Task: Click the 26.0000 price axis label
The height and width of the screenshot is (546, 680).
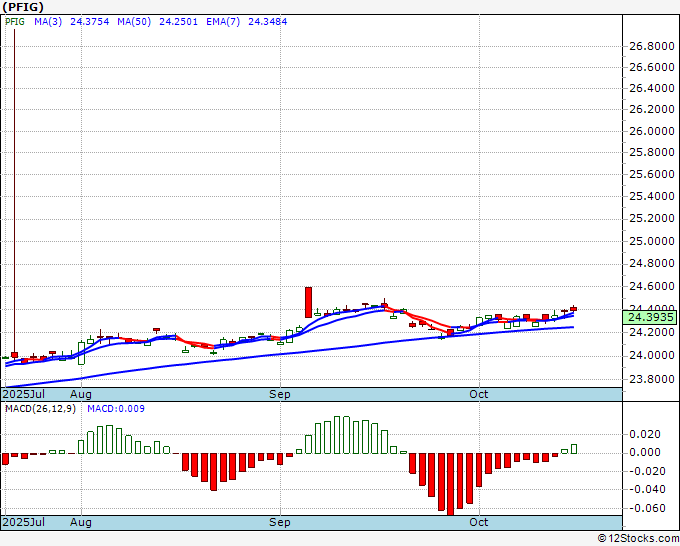Action: [651, 131]
